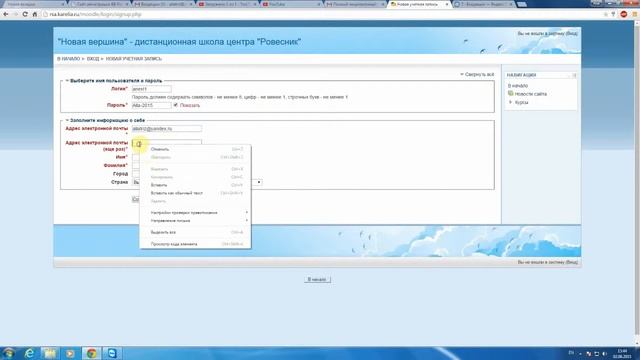Open Windows Media Player from taskbar
The height and width of the screenshot is (360, 640).
point(70,353)
